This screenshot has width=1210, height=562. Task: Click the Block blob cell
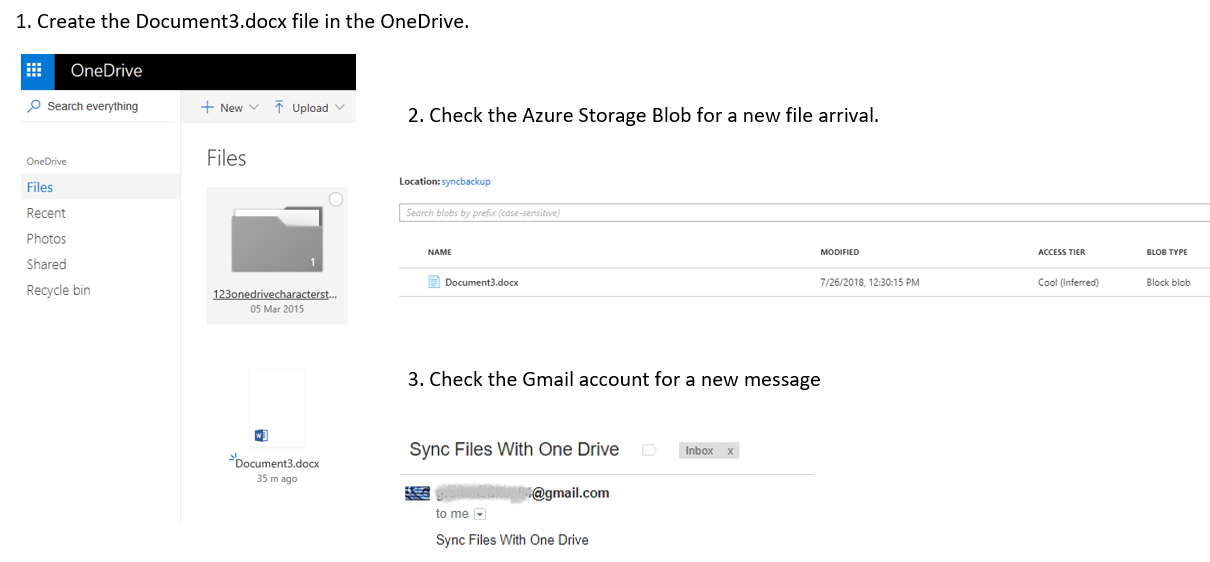1168,282
